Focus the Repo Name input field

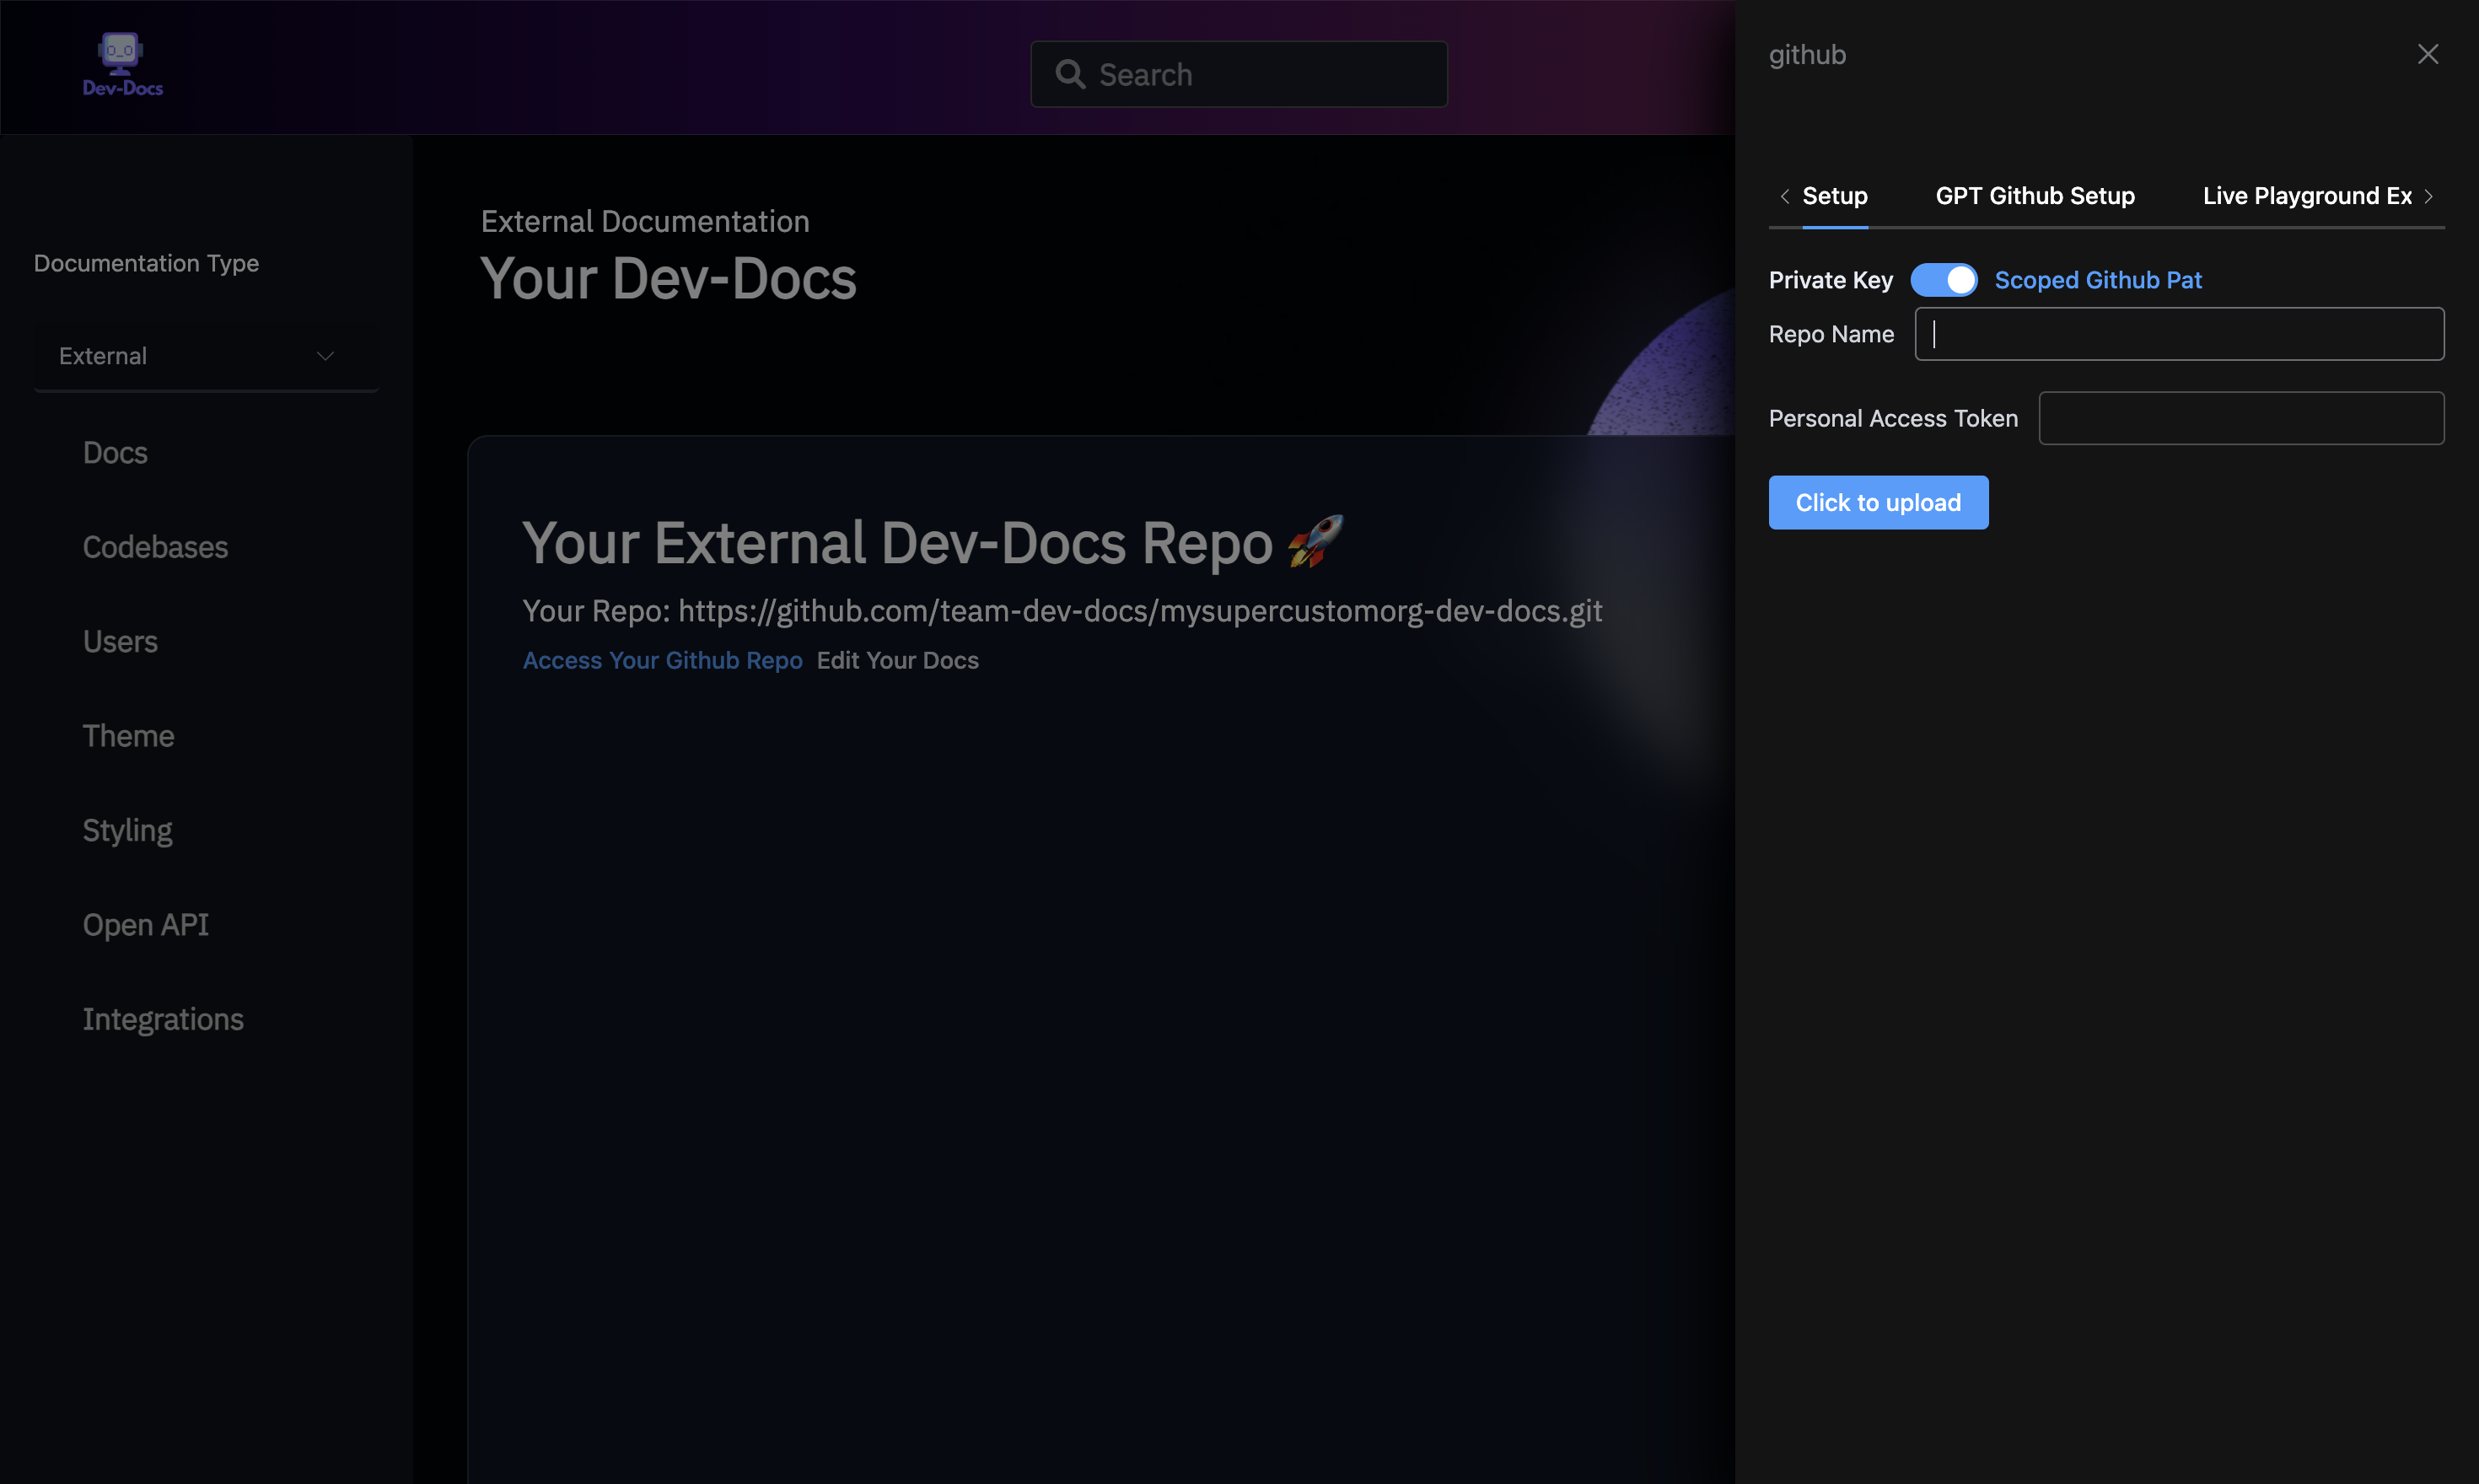coord(2178,334)
